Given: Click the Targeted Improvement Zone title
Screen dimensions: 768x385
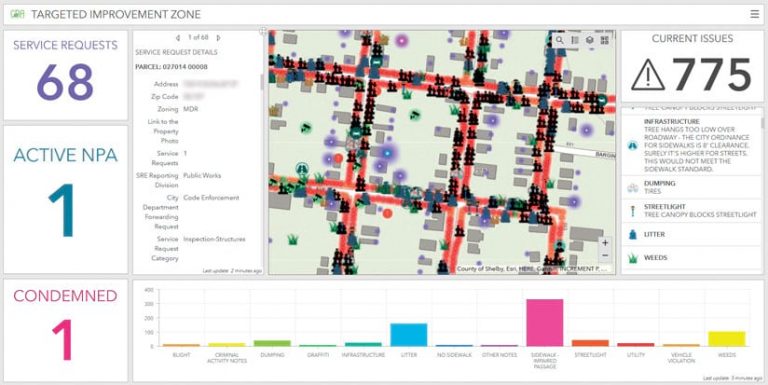Looking at the screenshot, I should 116,15.
